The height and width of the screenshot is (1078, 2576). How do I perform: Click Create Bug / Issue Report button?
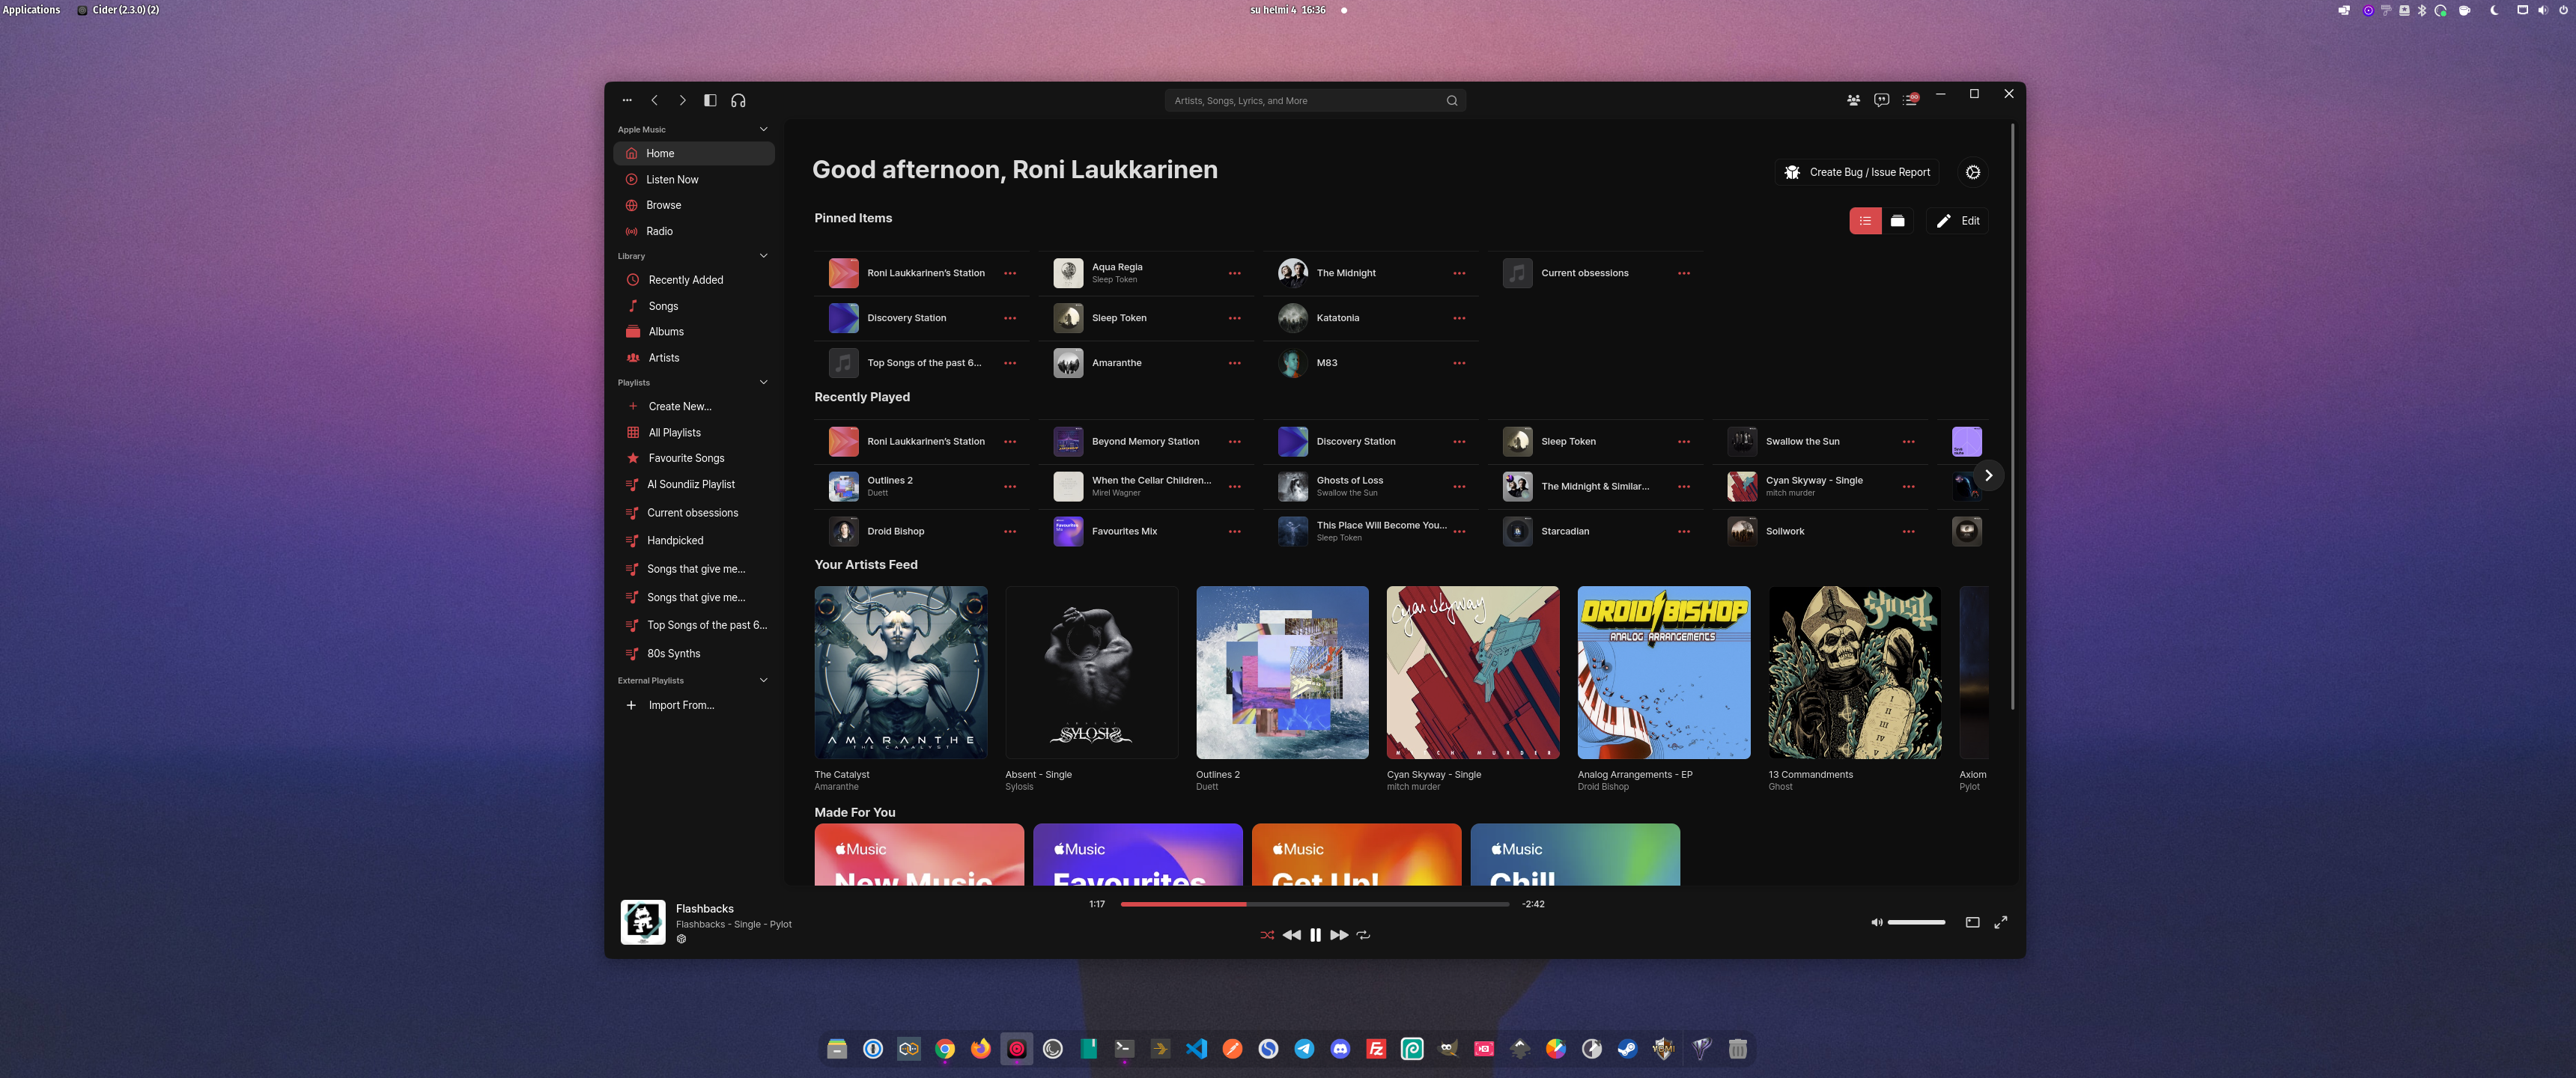pyautogui.click(x=1857, y=172)
